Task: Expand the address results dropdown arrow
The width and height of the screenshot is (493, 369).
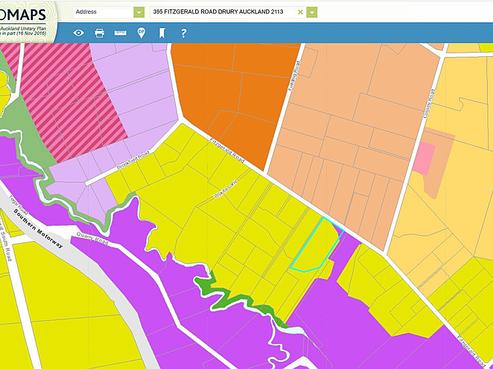Action: click(312, 12)
